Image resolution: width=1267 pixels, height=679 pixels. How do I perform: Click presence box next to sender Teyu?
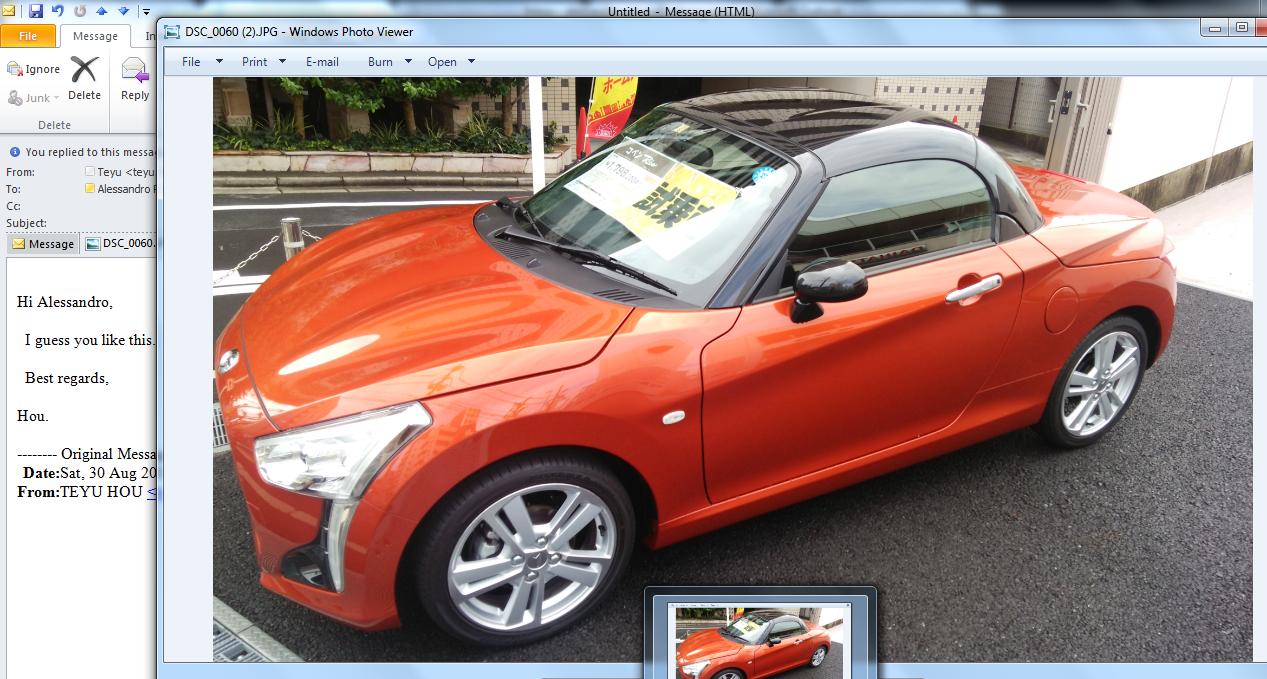click(90, 172)
